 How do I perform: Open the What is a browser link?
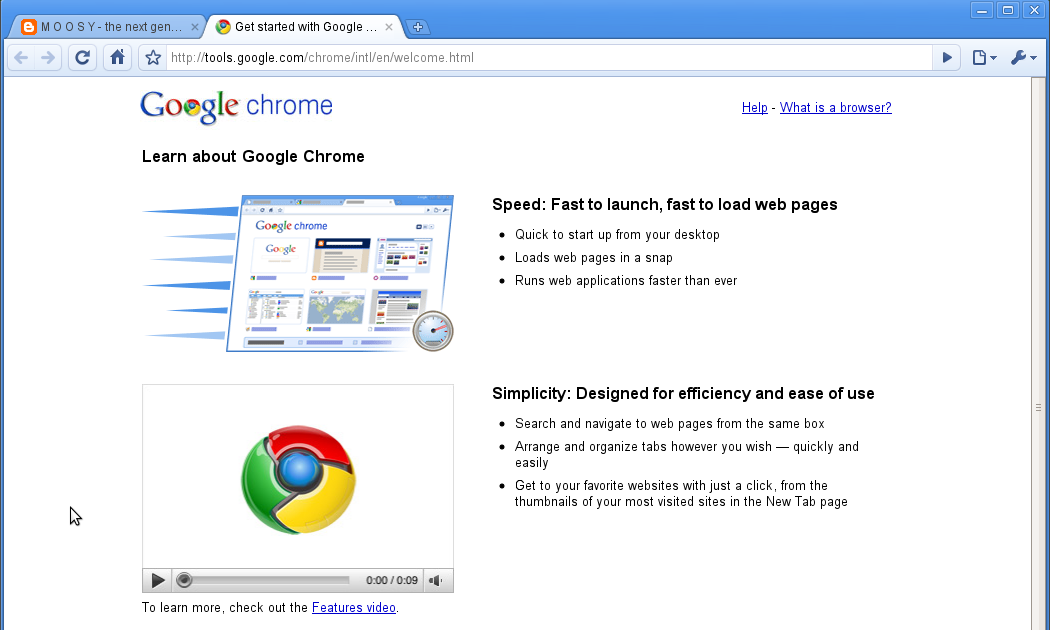click(835, 107)
